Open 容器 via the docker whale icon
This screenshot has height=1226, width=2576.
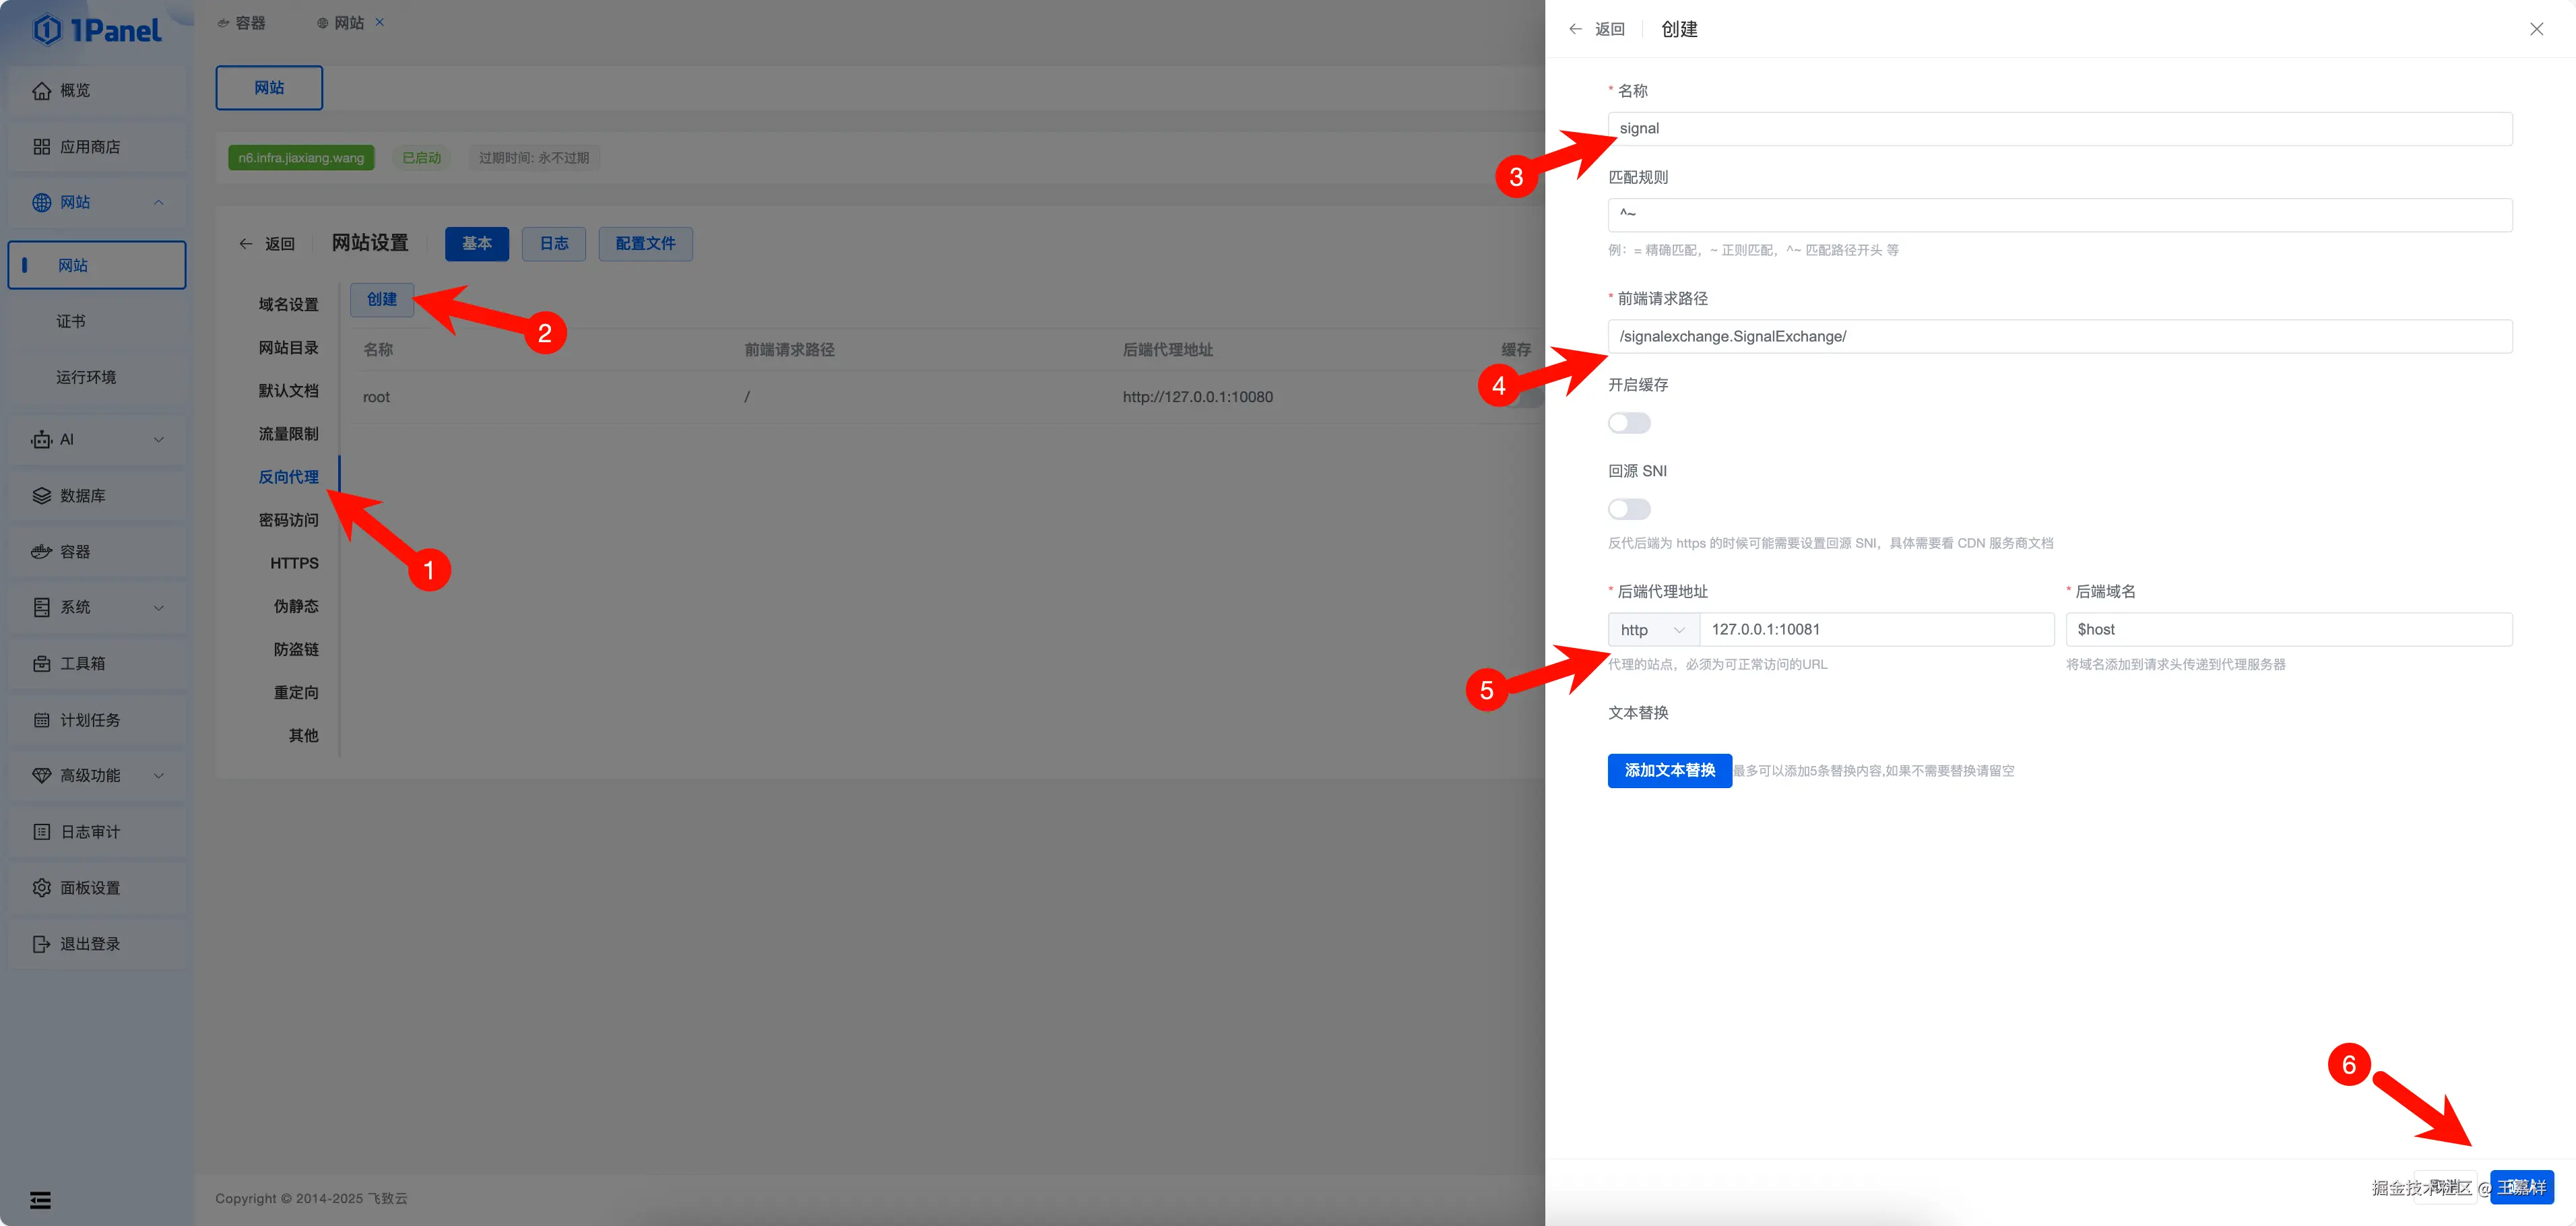[x=41, y=552]
